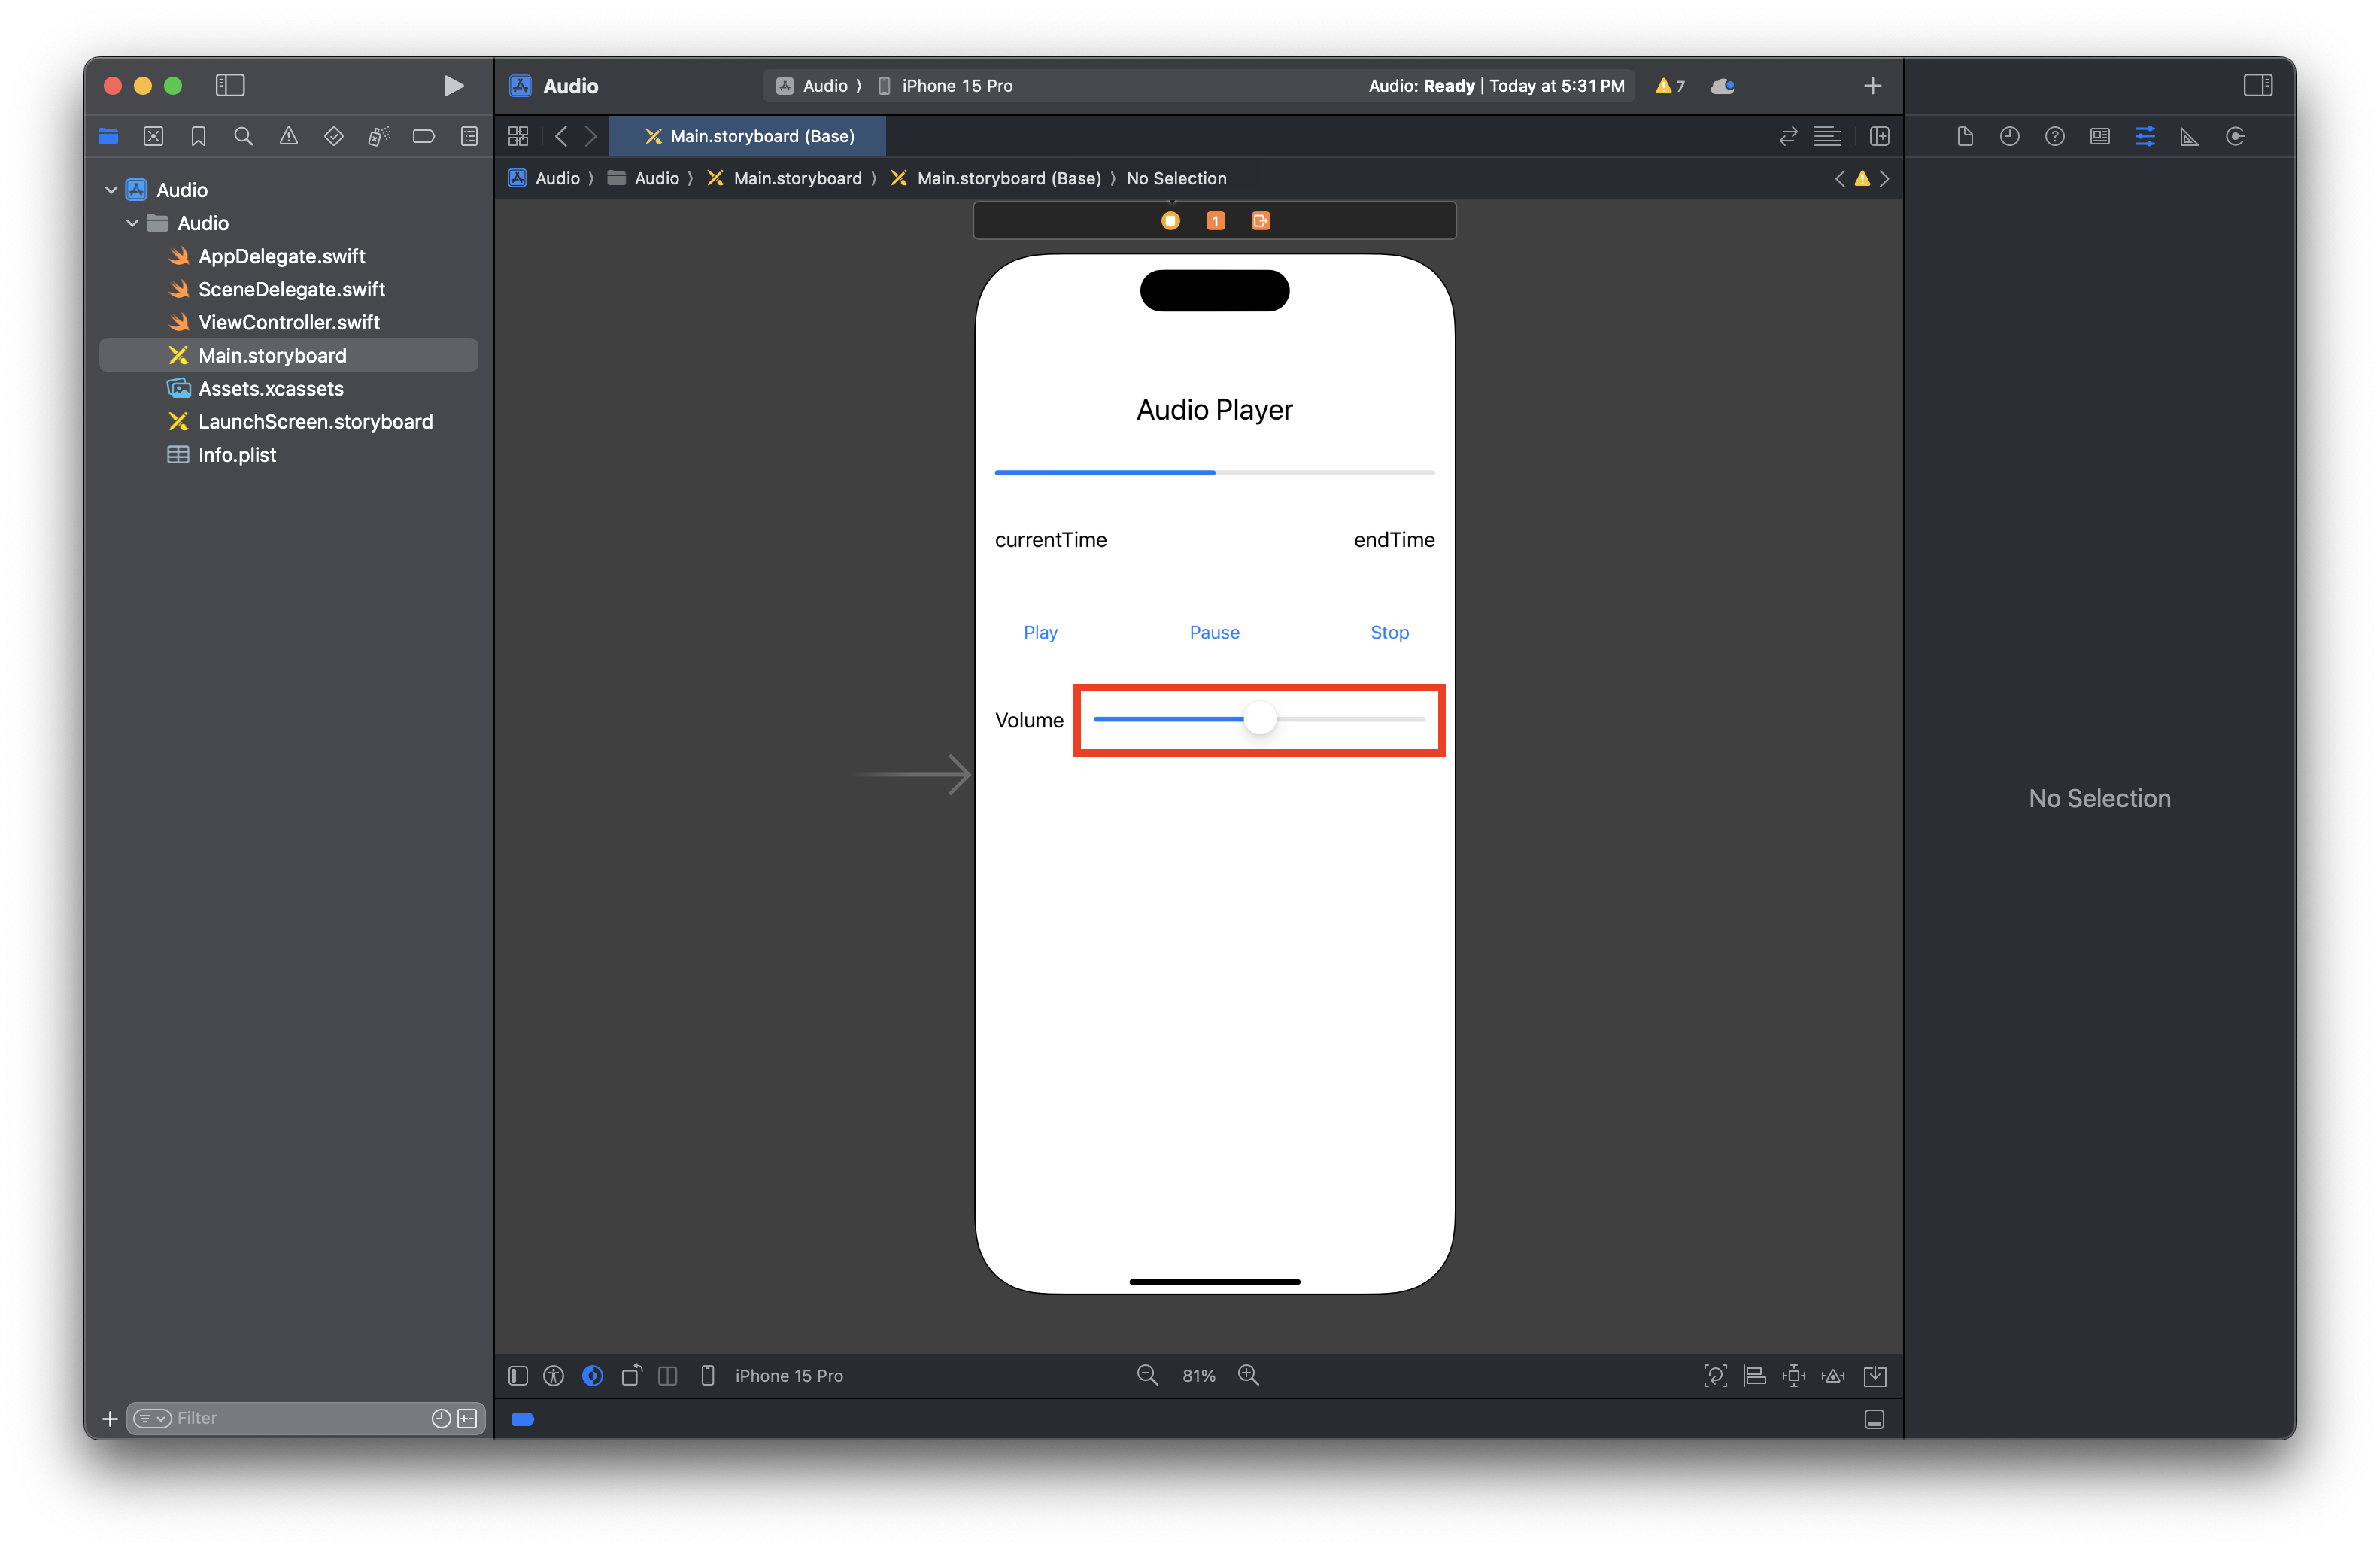The width and height of the screenshot is (2380, 1551).
Task: Toggle document outline at canvas bottom
Action: point(518,1376)
